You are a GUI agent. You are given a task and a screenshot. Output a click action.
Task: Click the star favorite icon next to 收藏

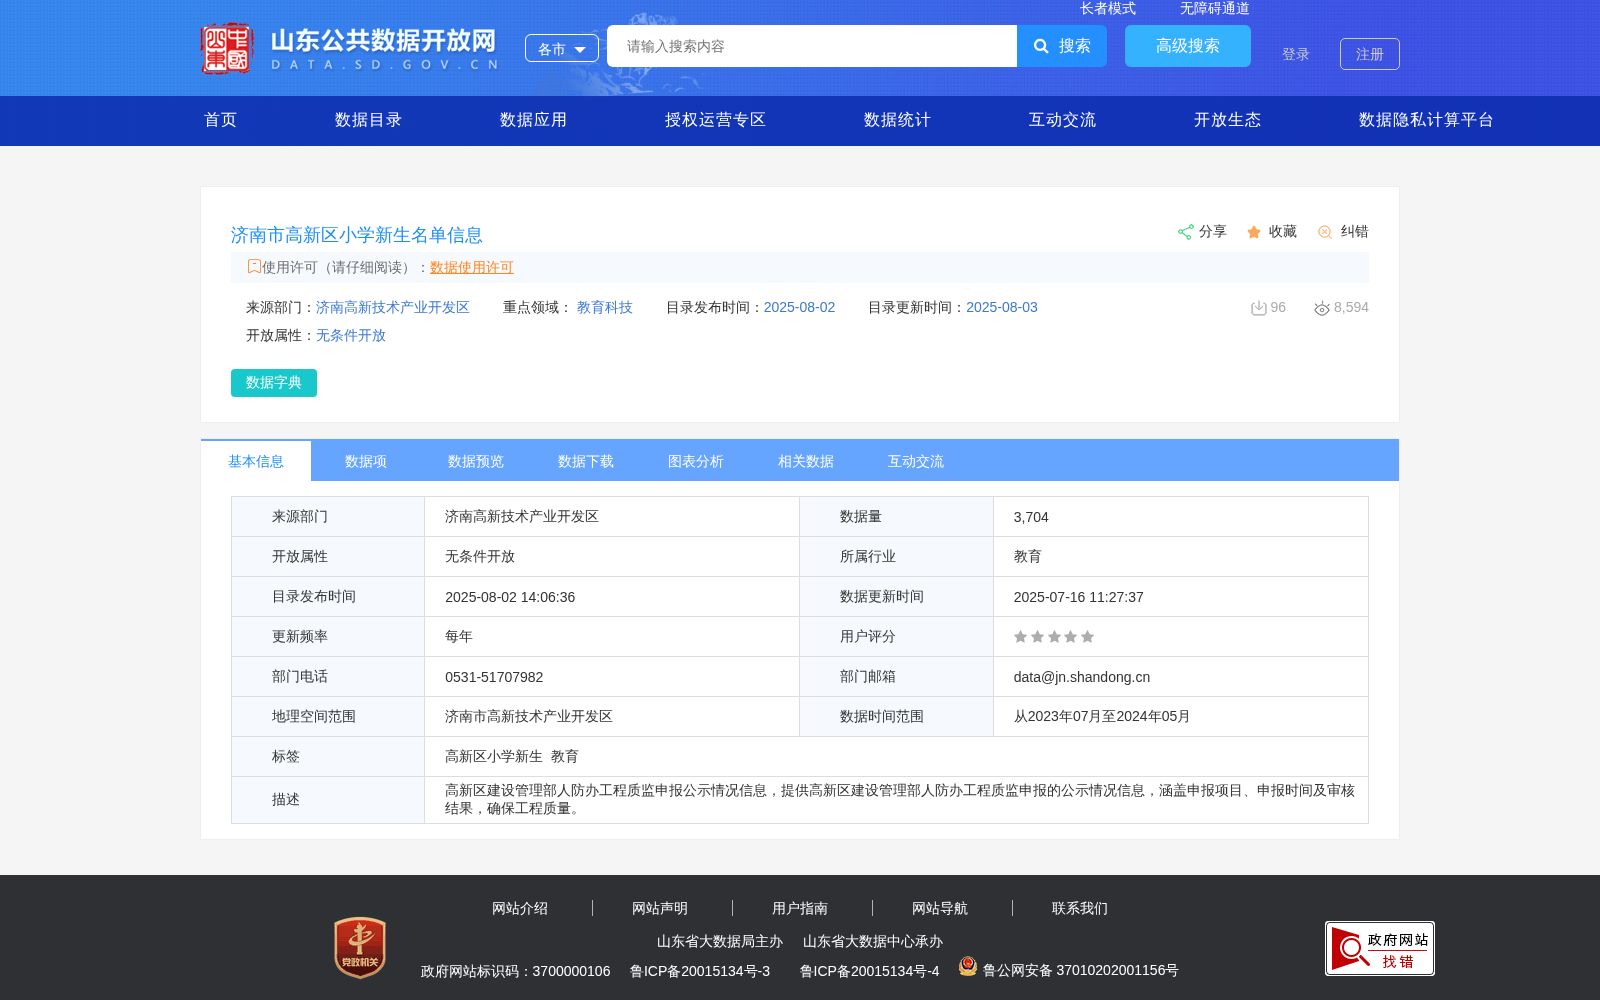1254,232
